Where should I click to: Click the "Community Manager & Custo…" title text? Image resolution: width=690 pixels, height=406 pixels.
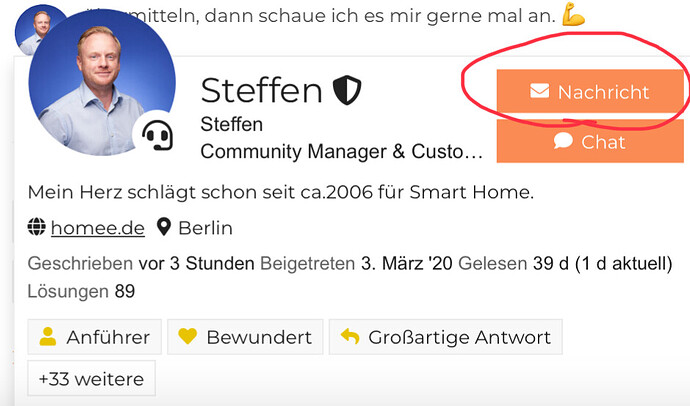click(x=341, y=152)
